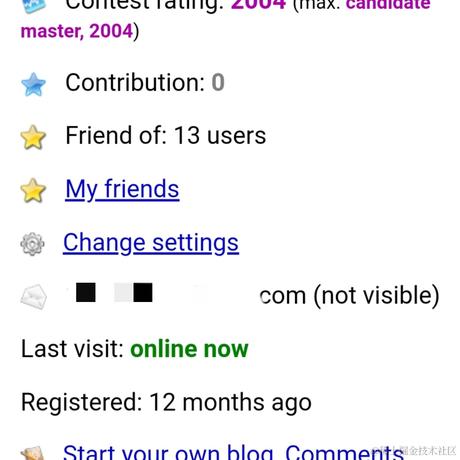Click the yellow star next to My friends
The height and width of the screenshot is (460, 460).
pyautogui.click(x=33, y=190)
